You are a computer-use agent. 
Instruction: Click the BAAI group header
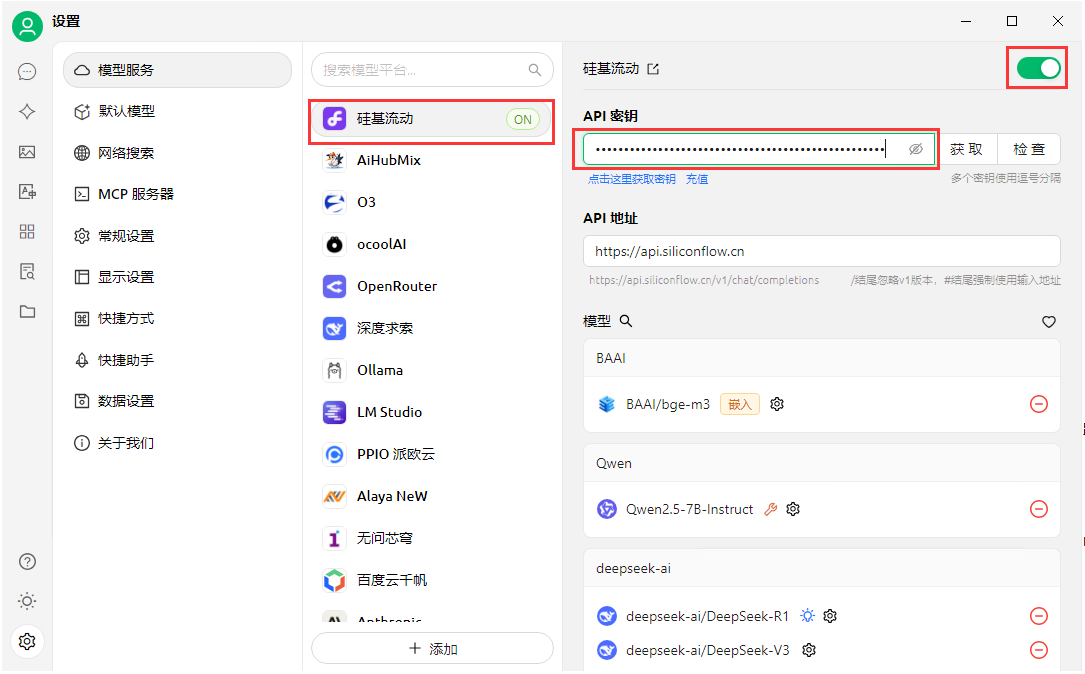(x=821, y=358)
